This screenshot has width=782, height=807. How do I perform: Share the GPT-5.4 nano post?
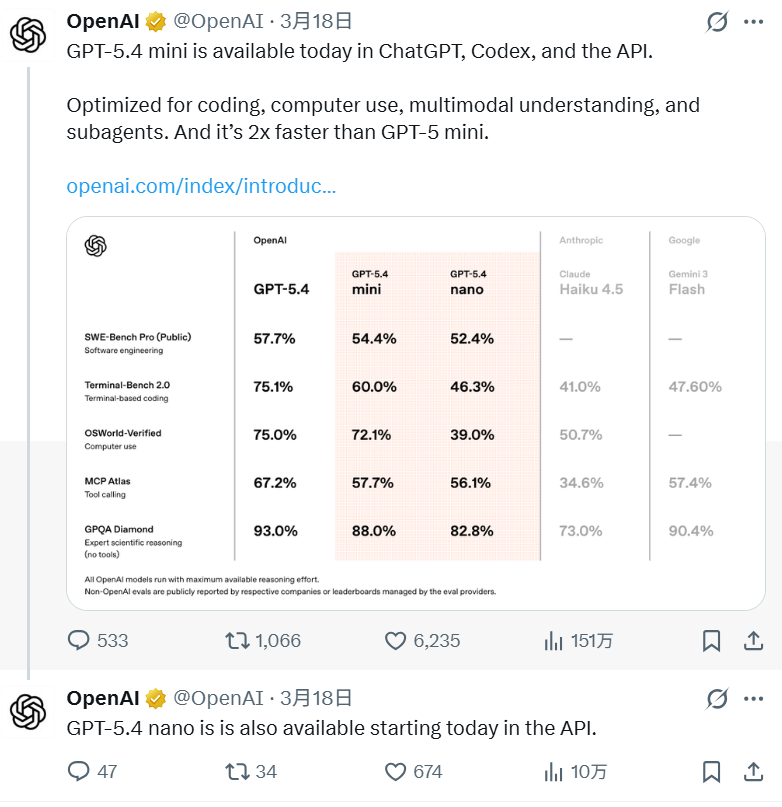click(x=752, y=771)
